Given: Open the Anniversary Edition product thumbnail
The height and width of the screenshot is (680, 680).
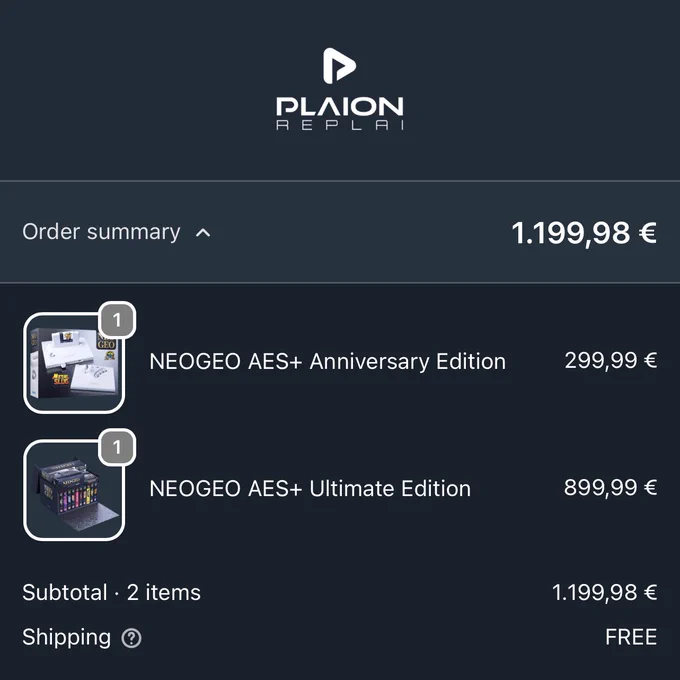Looking at the screenshot, I should tap(74, 363).
